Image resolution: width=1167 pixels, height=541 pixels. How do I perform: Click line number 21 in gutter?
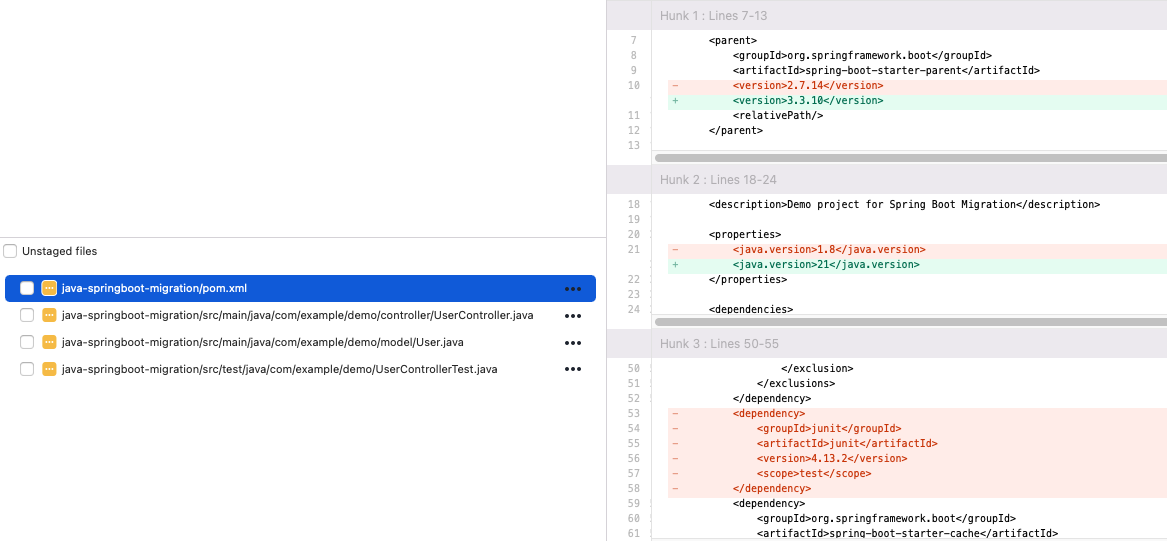[x=633, y=249]
